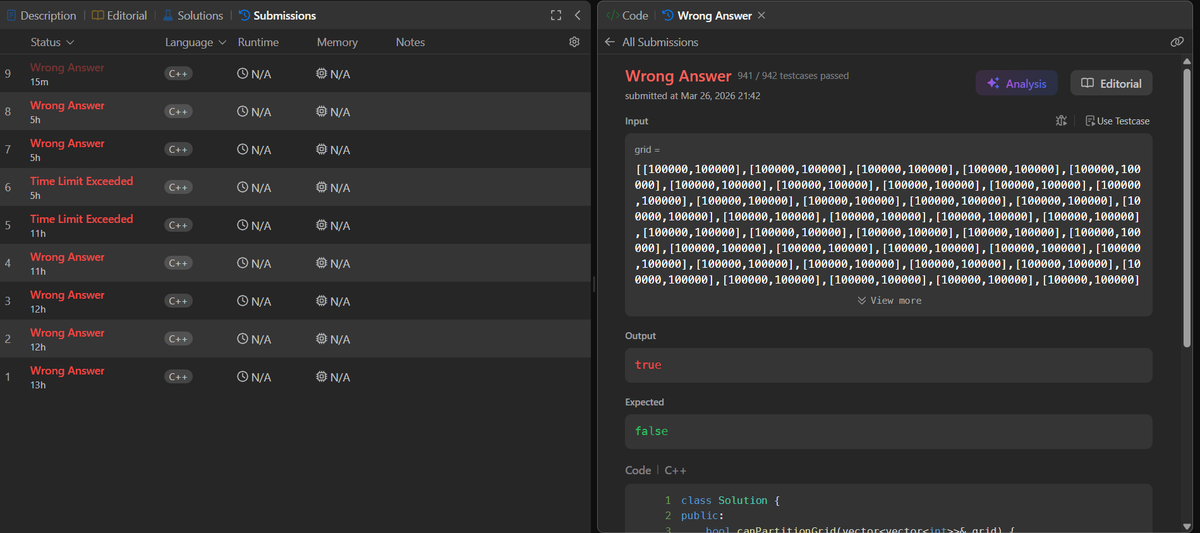The image size is (1200, 533).
Task: Open submission 9 Wrong Answer 15m
Action: tap(295, 74)
